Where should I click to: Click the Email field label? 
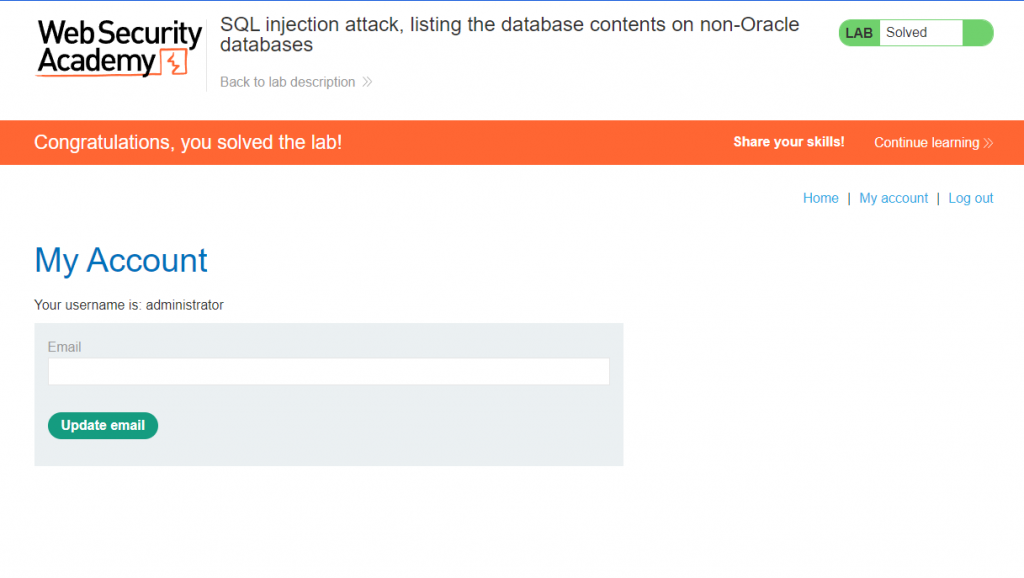[64, 347]
